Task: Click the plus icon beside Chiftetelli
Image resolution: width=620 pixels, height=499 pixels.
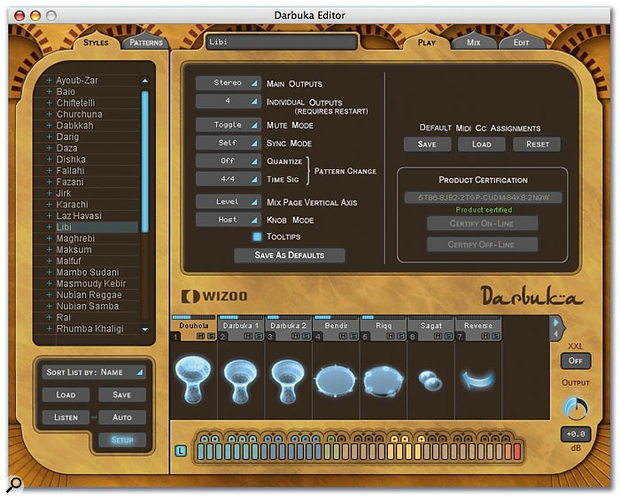Action: point(49,103)
